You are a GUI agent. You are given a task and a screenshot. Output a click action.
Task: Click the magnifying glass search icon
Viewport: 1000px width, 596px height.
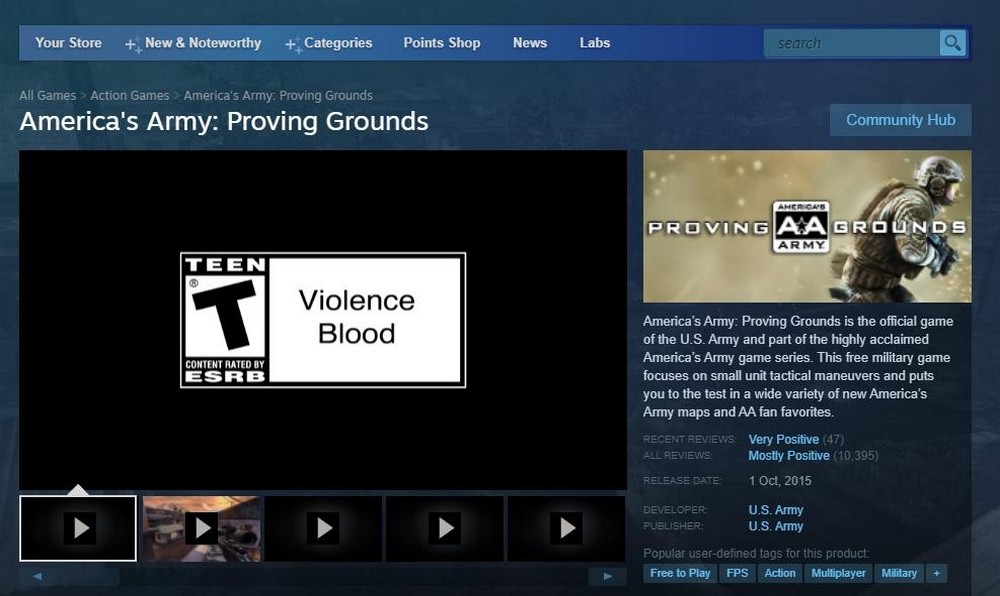coord(952,43)
